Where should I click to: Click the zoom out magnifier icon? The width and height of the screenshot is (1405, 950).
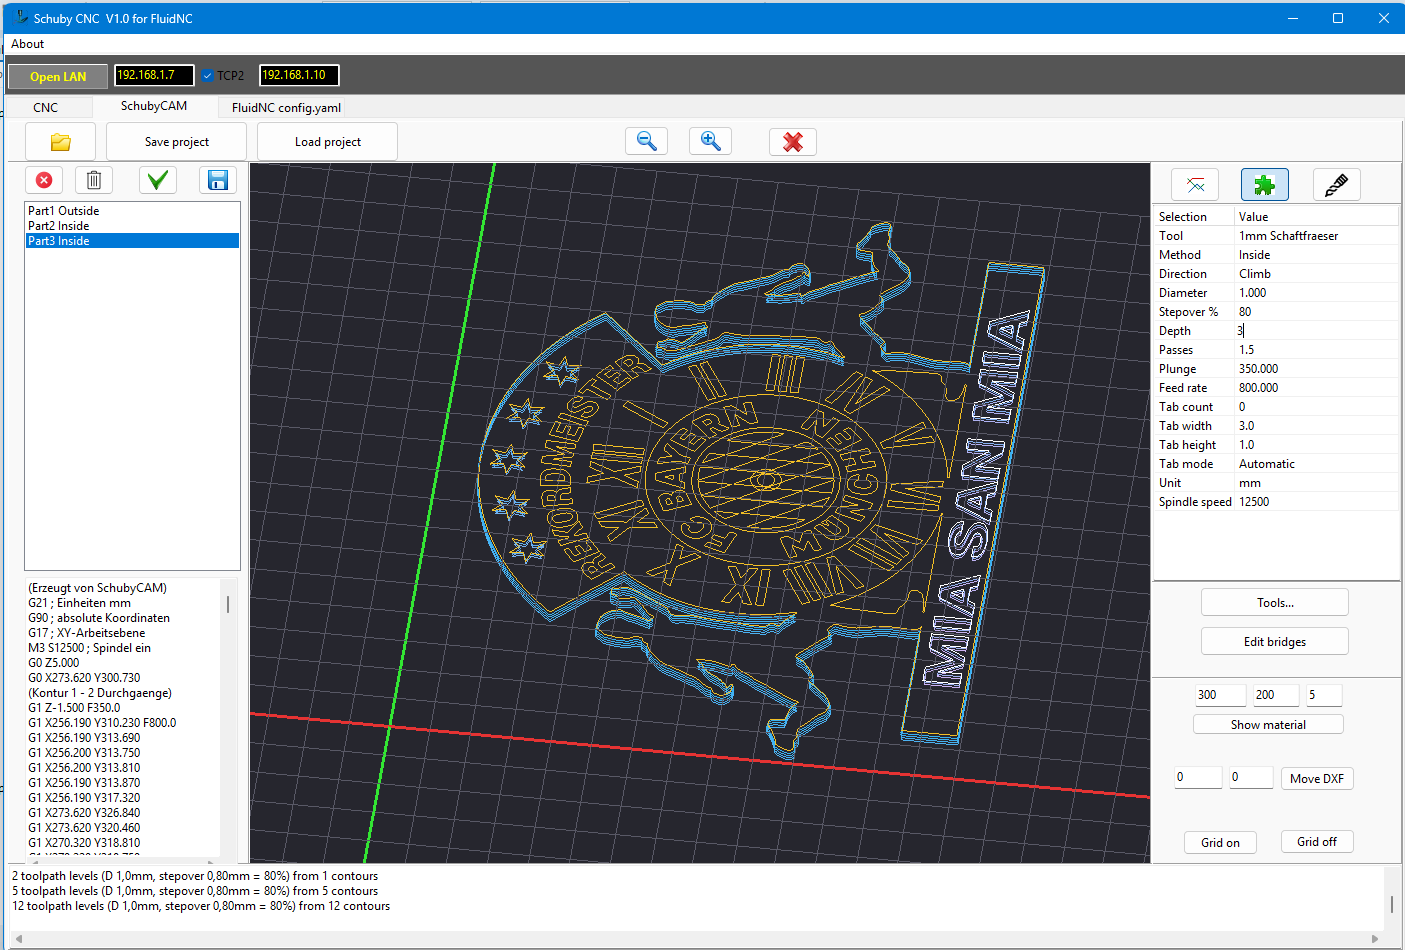pyautogui.click(x=646, y=141)
